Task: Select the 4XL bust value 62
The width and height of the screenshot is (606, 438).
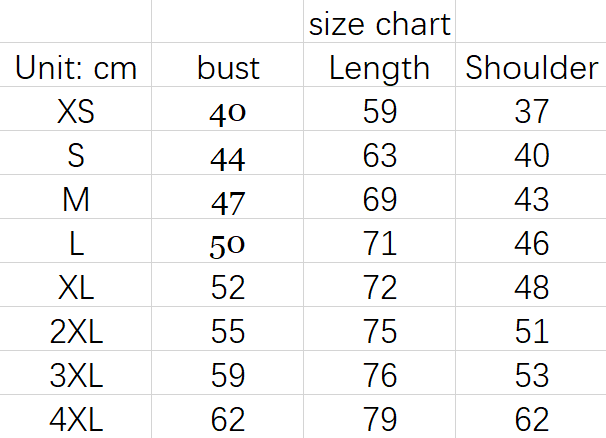Action: [228, 418]
